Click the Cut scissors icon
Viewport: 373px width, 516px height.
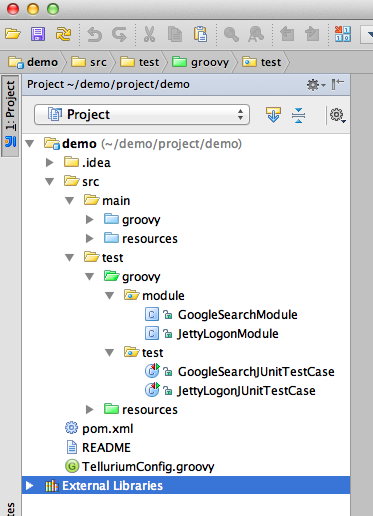point(149,34)
